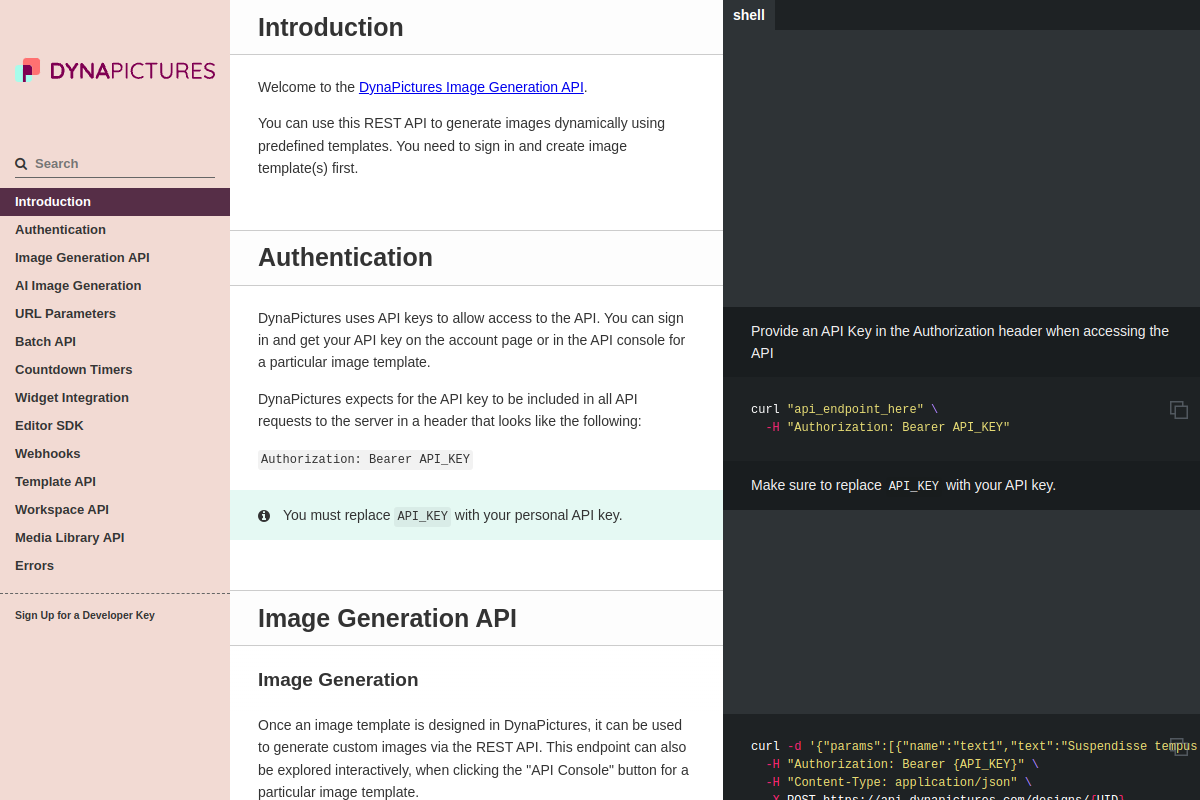Copy the curl -d params code block
Screen dimensions: 1200x800
(x=1179, y=746)
